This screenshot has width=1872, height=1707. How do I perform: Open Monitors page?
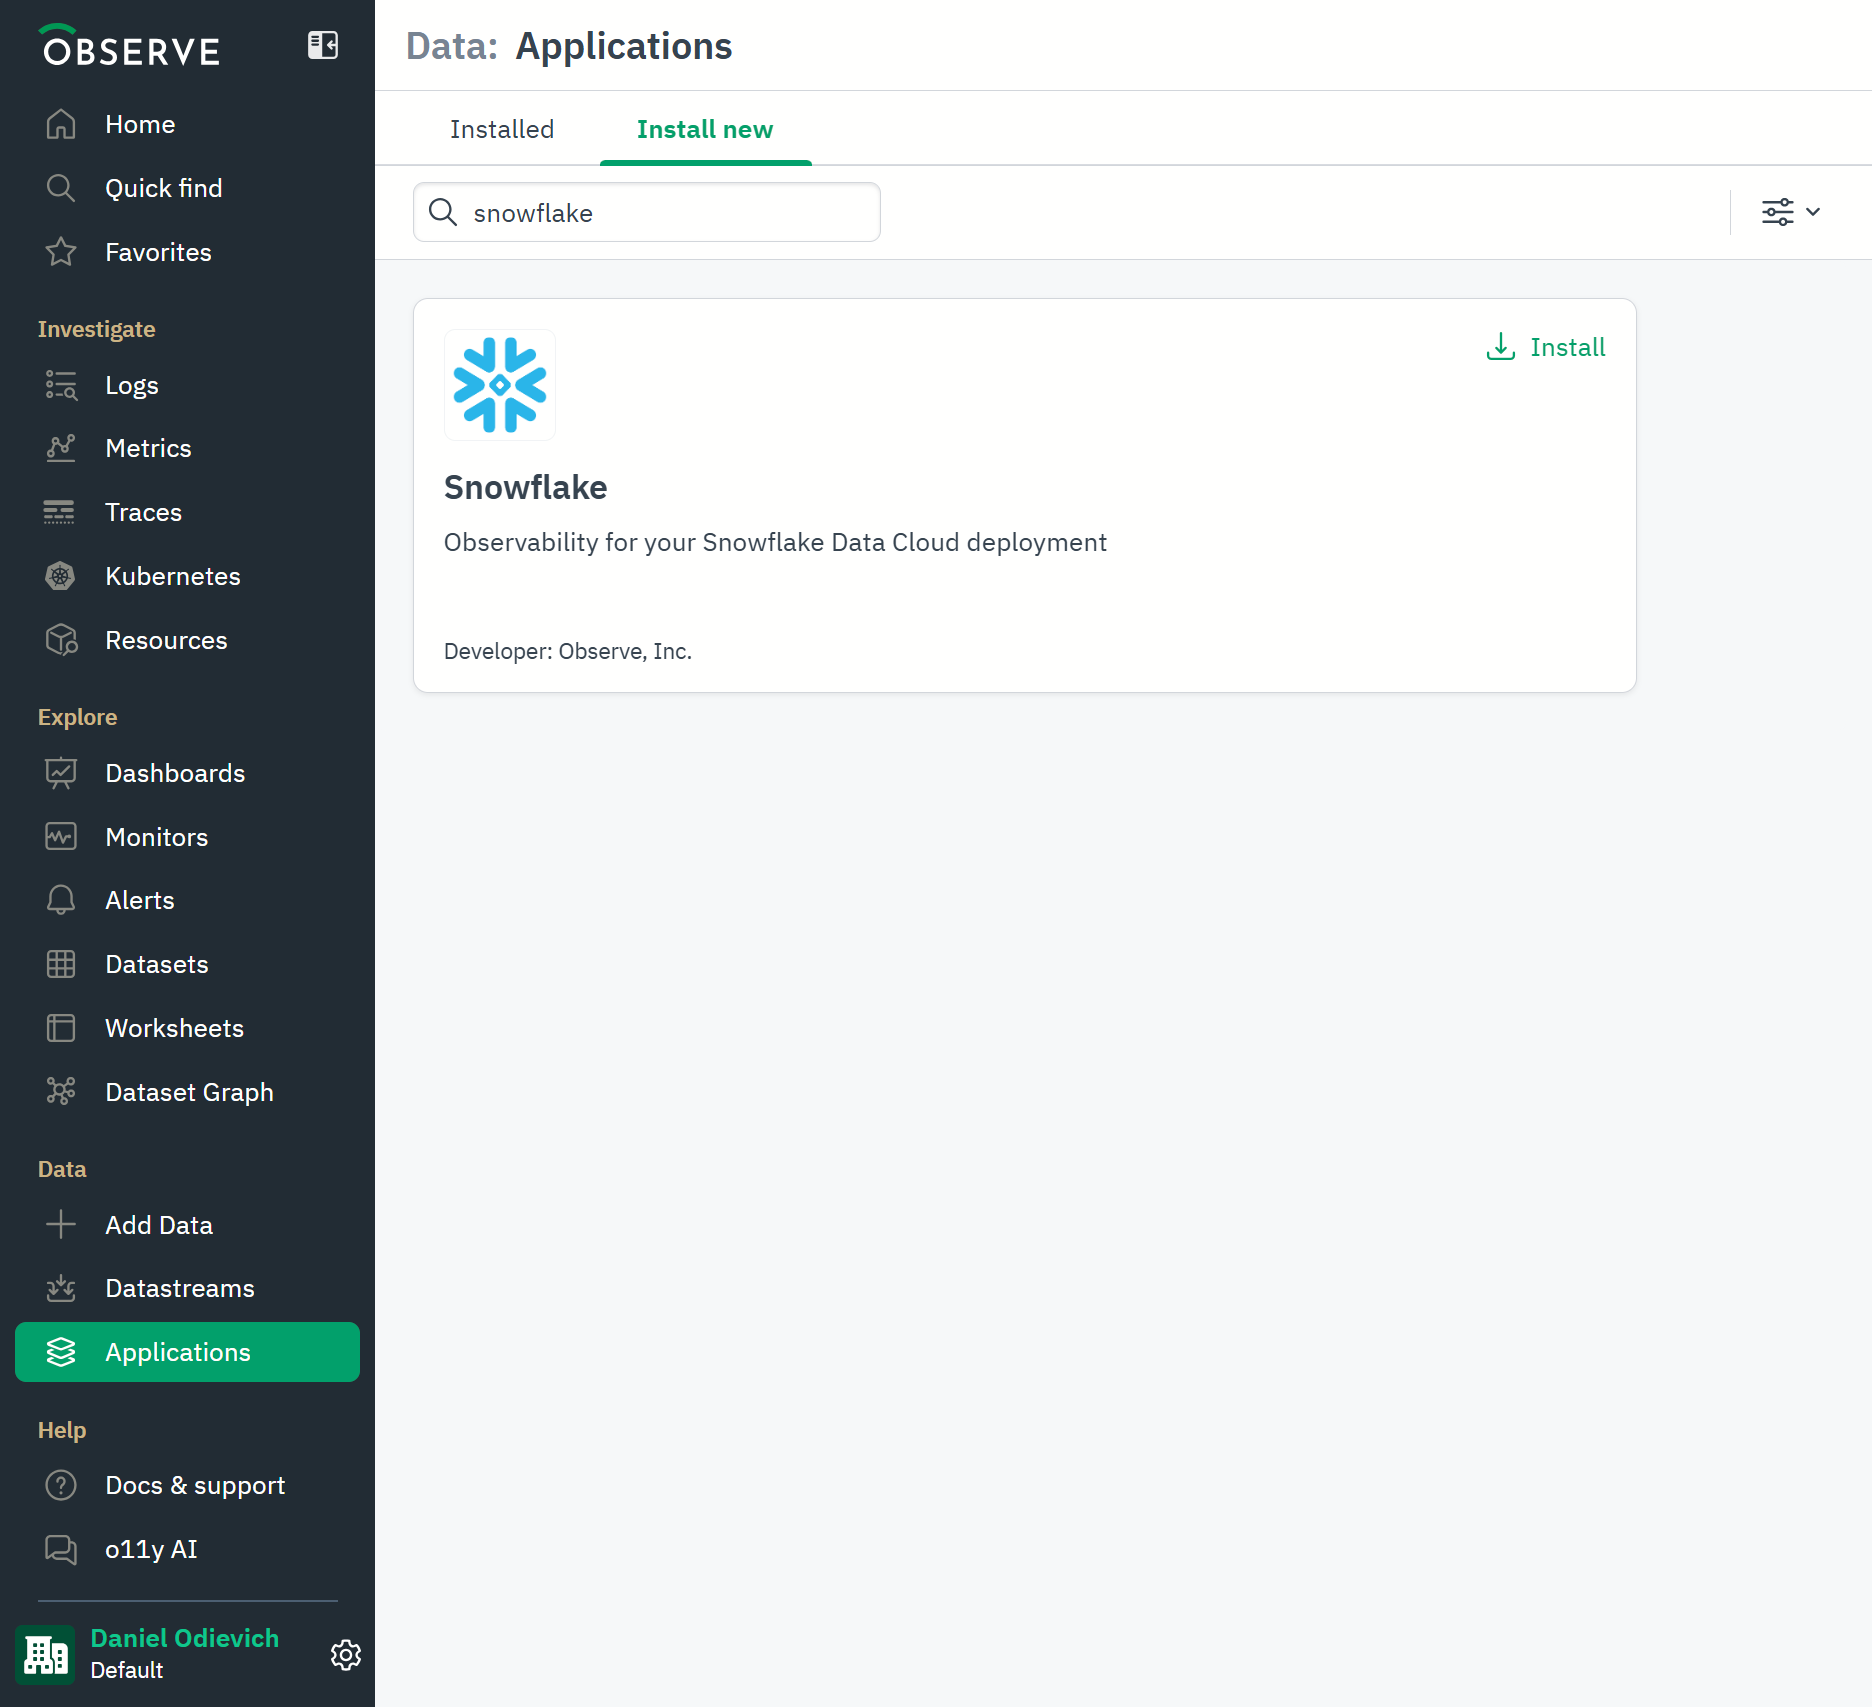[x=157, y=837]
